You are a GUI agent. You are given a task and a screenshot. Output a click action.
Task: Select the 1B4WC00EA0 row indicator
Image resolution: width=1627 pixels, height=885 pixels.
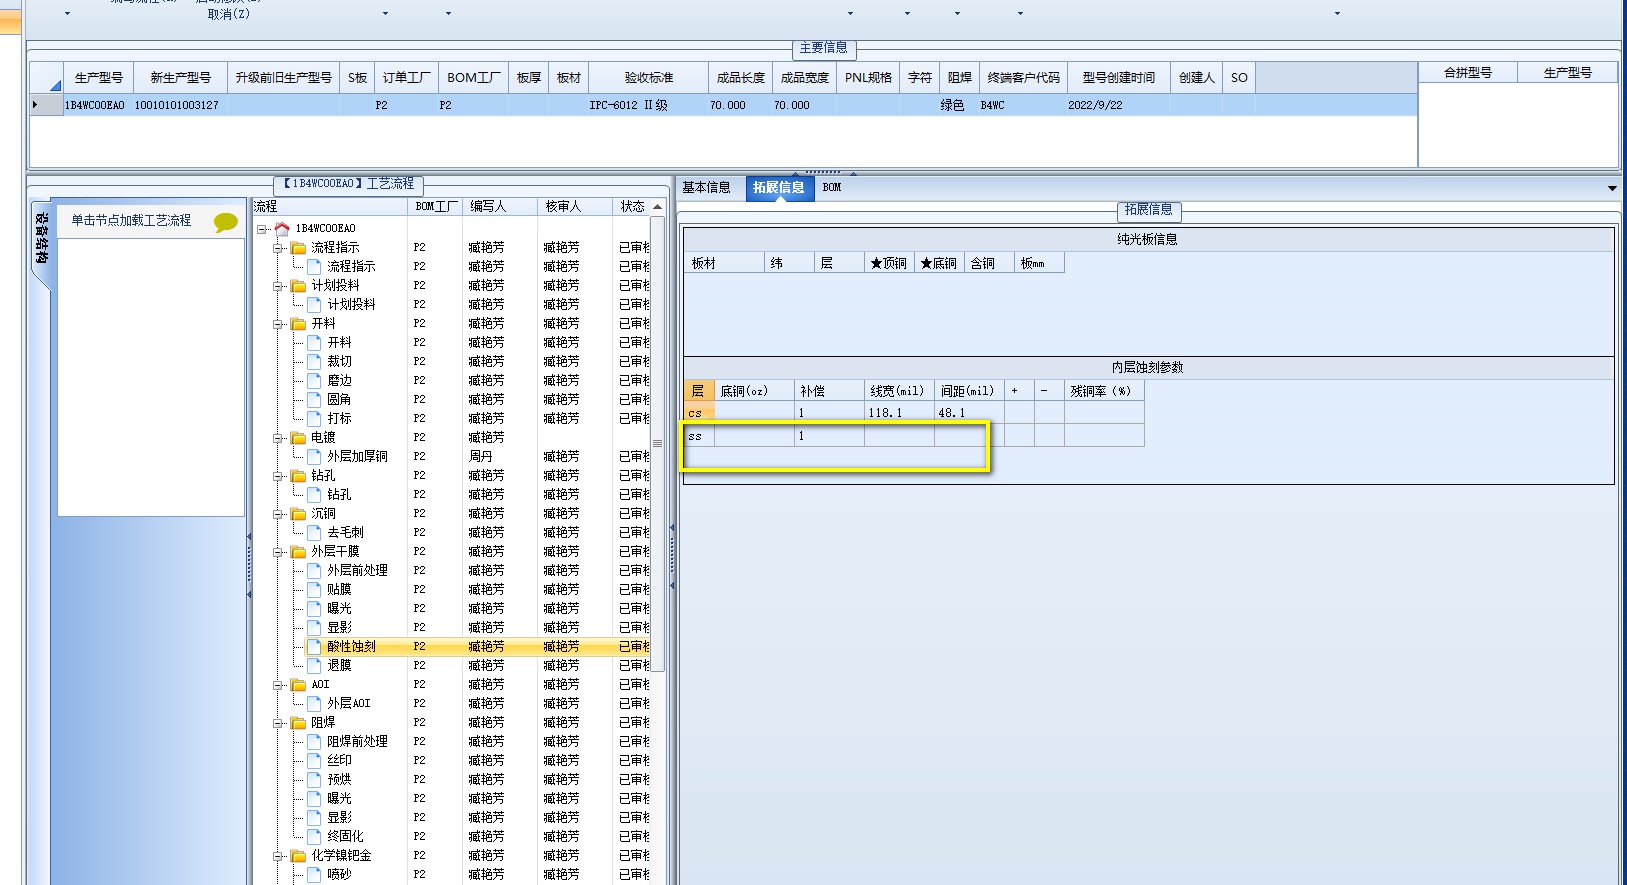46,105
